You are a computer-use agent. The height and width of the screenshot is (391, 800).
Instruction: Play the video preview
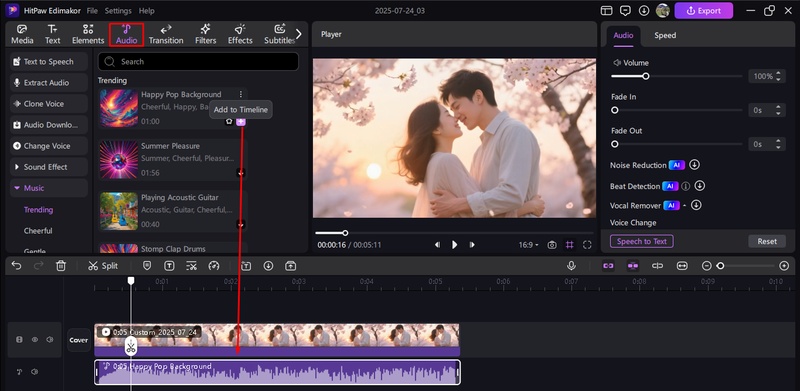(x=454, y=245)
